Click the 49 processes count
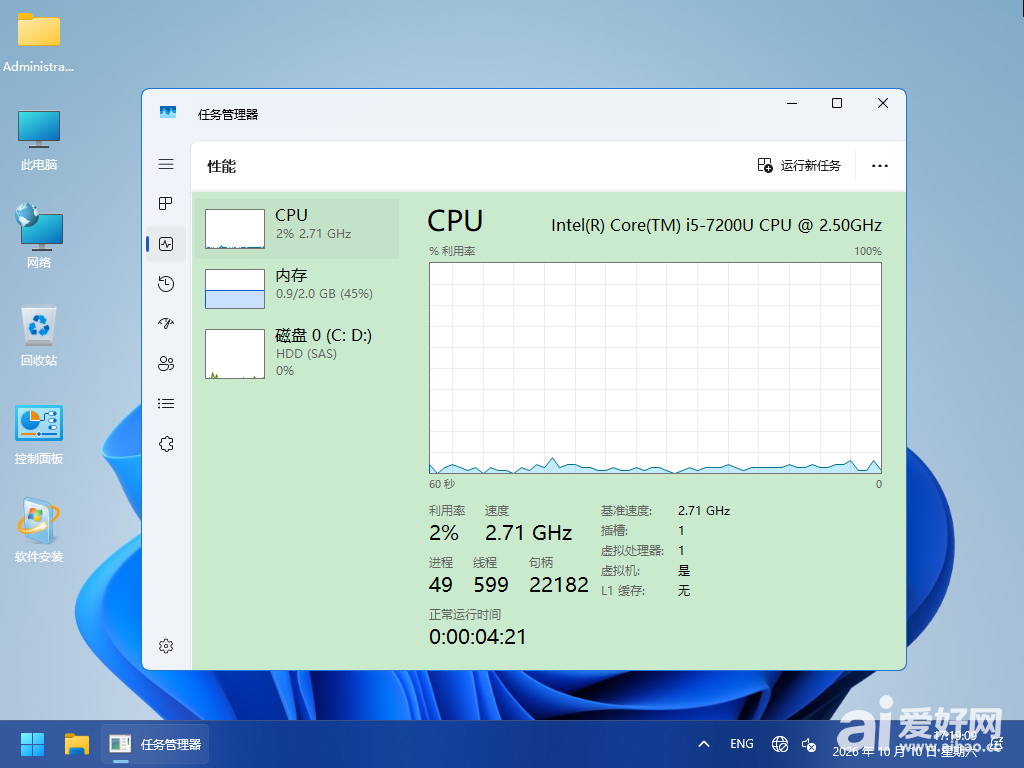The height and width of the screenshot is (768, 1024). (x=441, y=584)
